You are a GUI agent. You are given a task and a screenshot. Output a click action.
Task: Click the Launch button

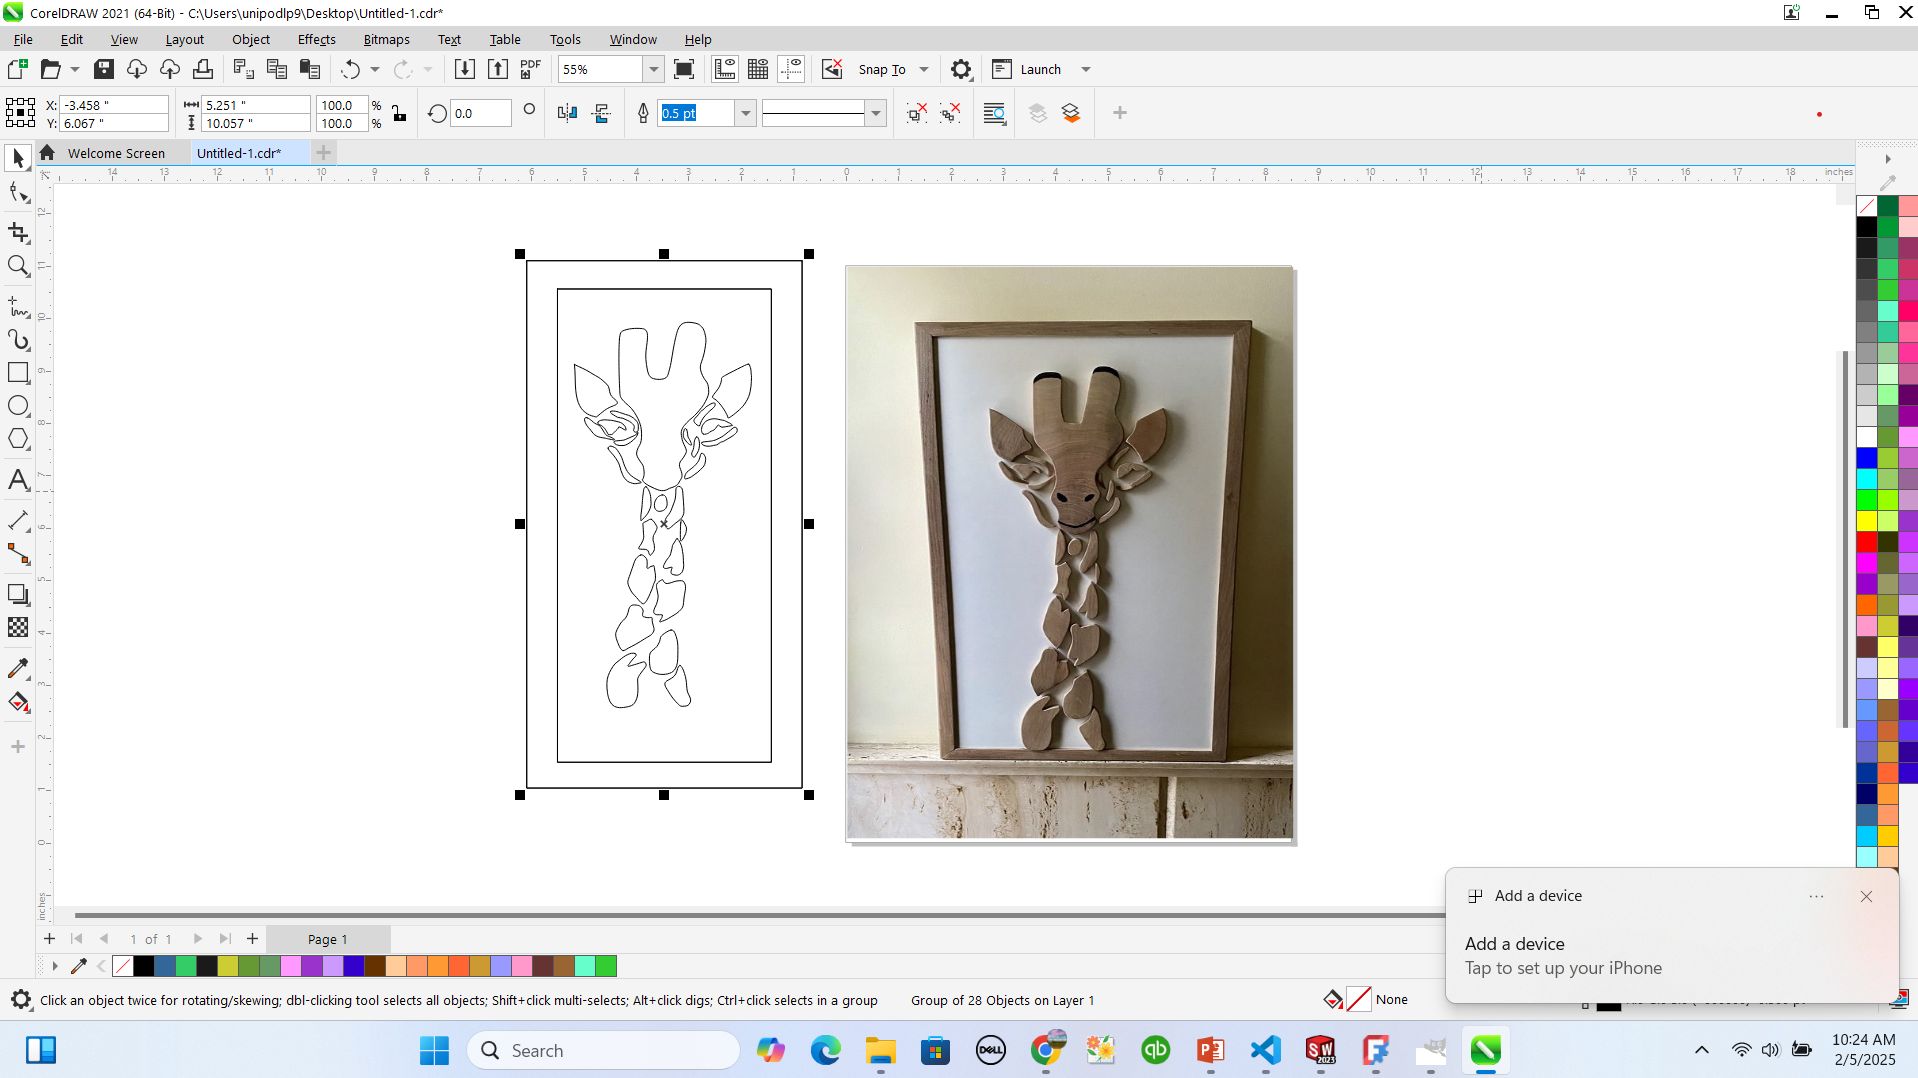click(x=1027, y=69)
